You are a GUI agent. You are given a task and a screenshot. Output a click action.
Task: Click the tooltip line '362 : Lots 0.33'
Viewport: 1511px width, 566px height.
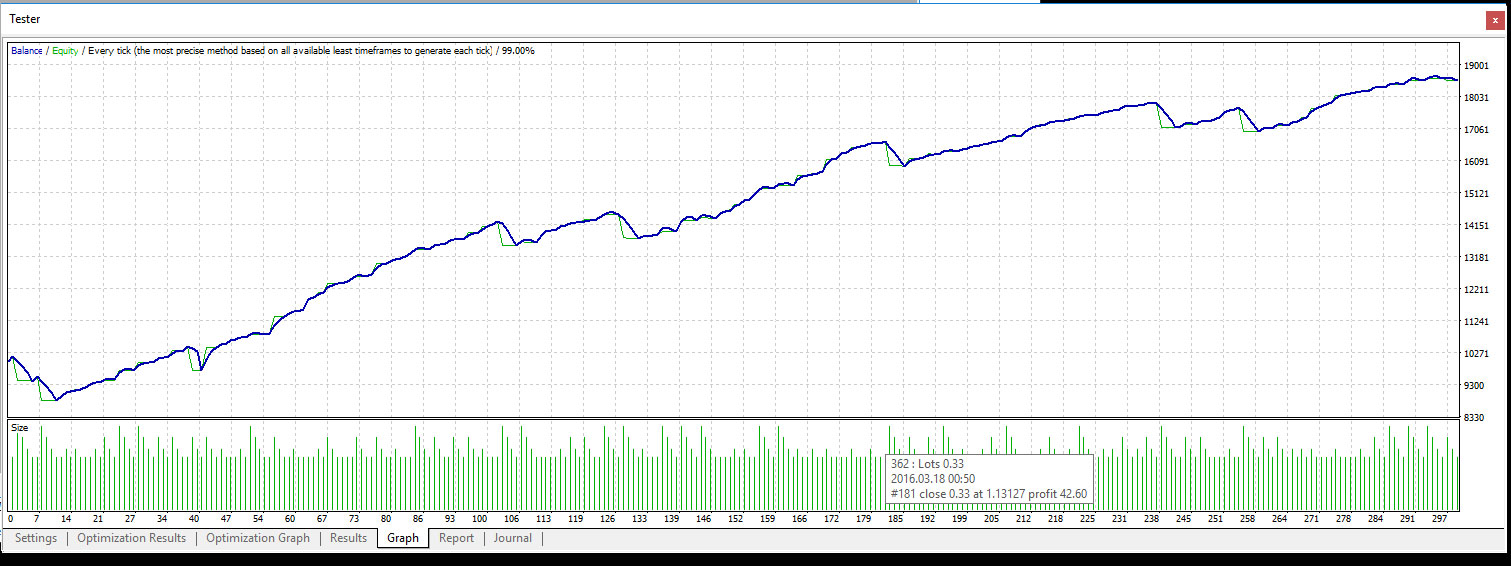click(928, 464)
